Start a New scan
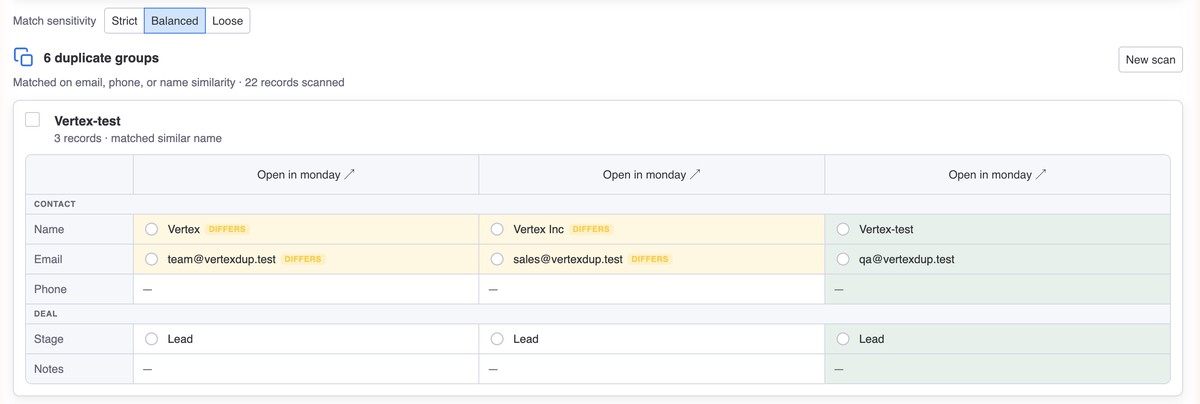 point(1150,60)
